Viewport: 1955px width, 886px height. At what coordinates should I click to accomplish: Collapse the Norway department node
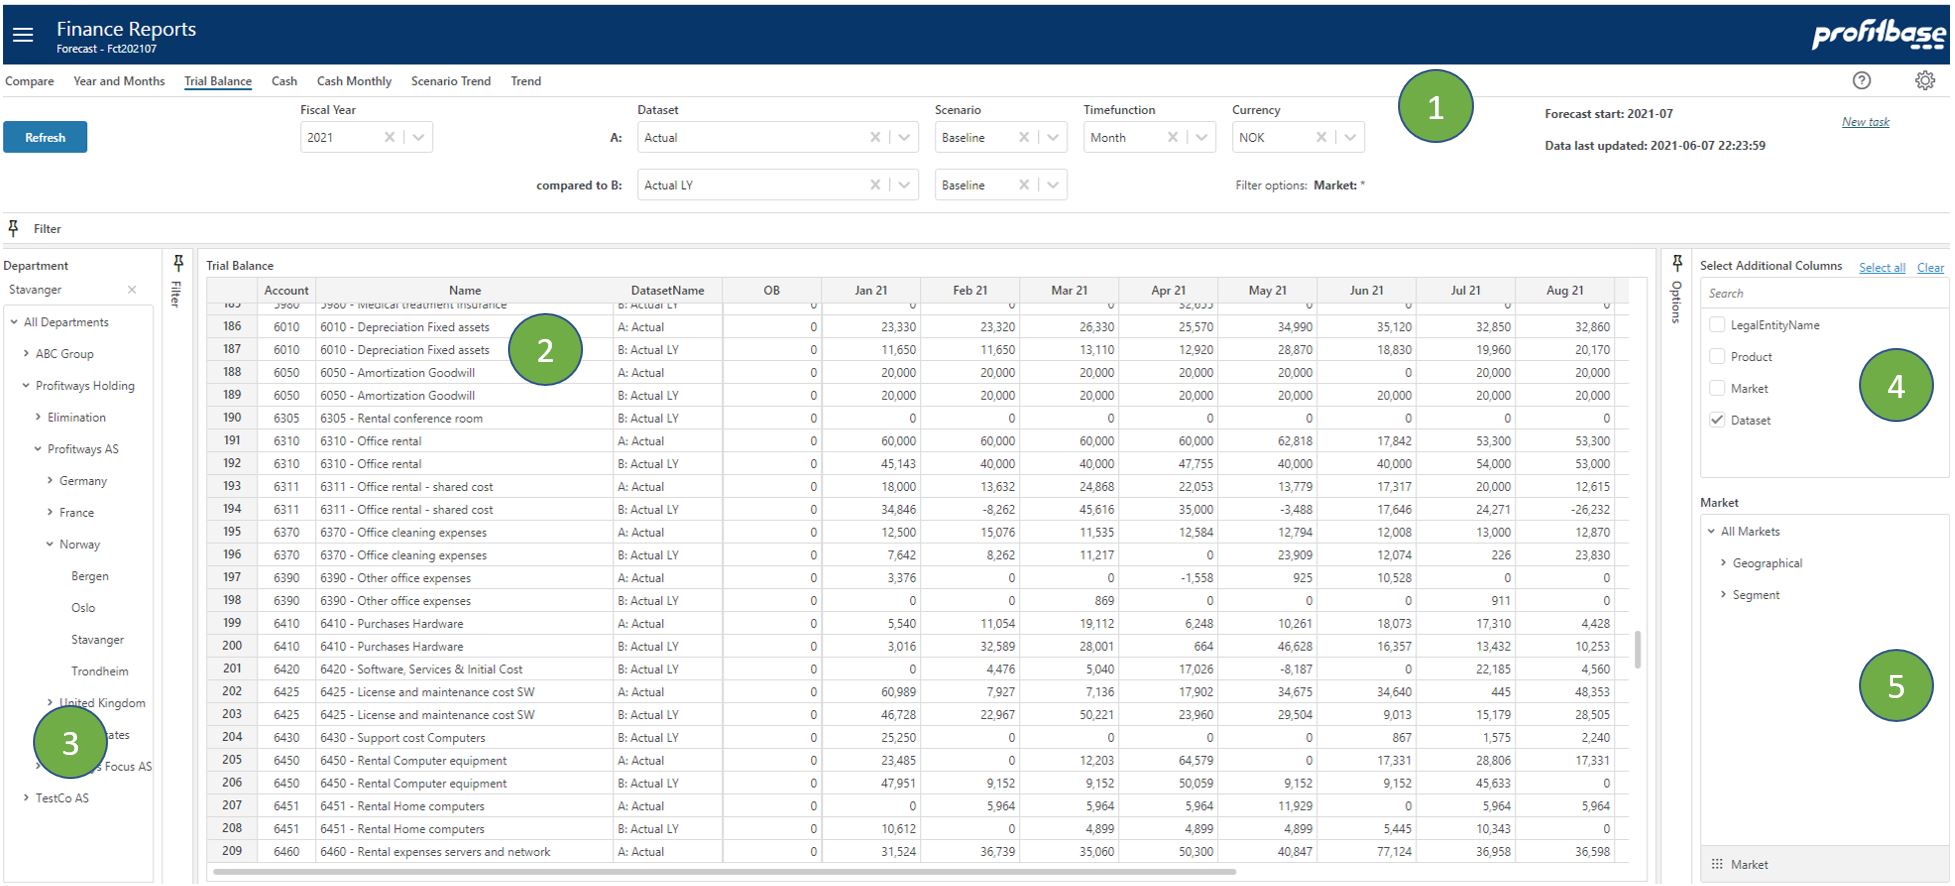[50, 544]
